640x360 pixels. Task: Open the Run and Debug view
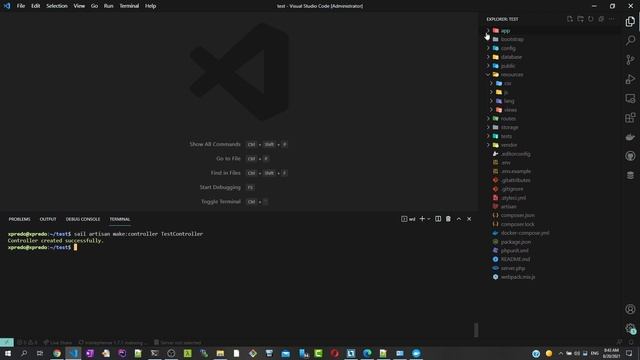pyautogui.click(x=630, y=79)
